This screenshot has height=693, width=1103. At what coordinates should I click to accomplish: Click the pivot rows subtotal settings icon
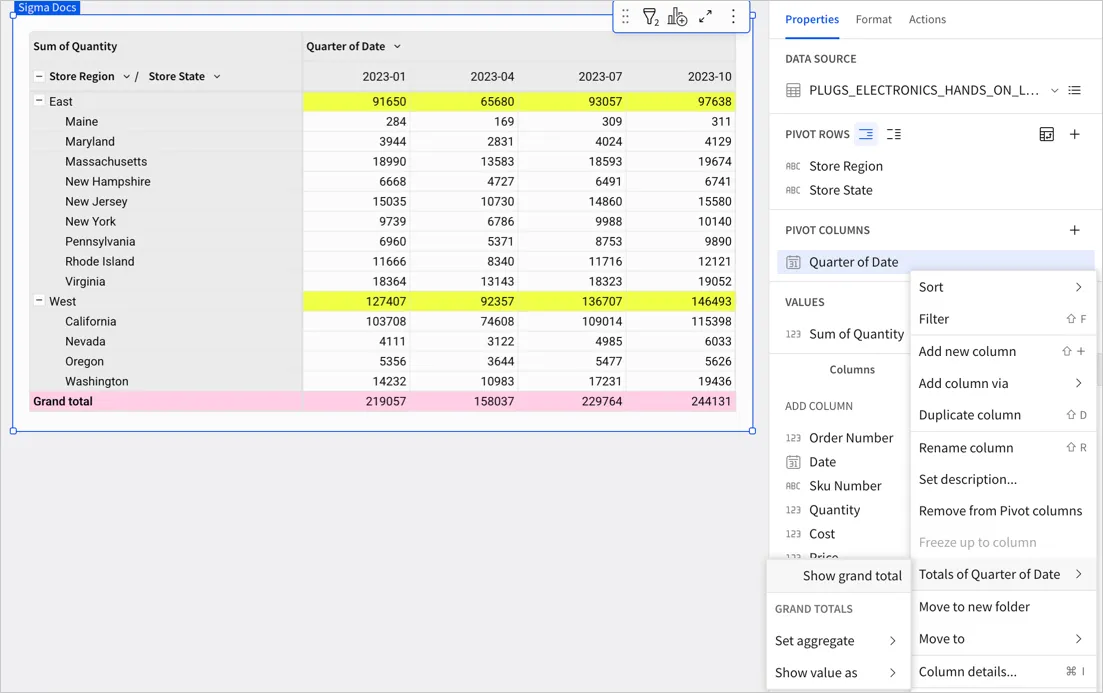click(x=1047, y=134)
